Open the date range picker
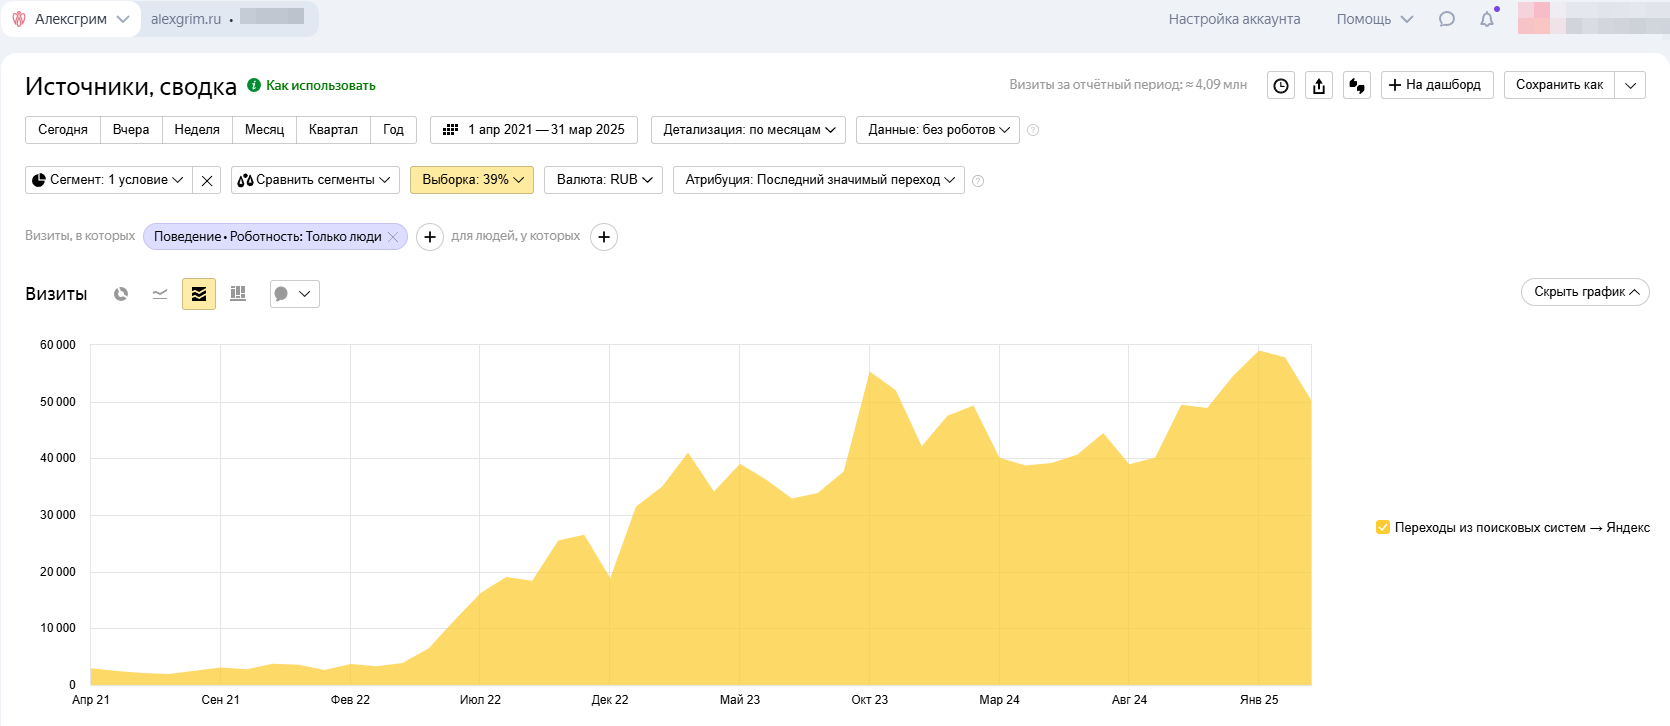Image resolution: width=1670 pixels, height=726 pixels. pos(534,130)
